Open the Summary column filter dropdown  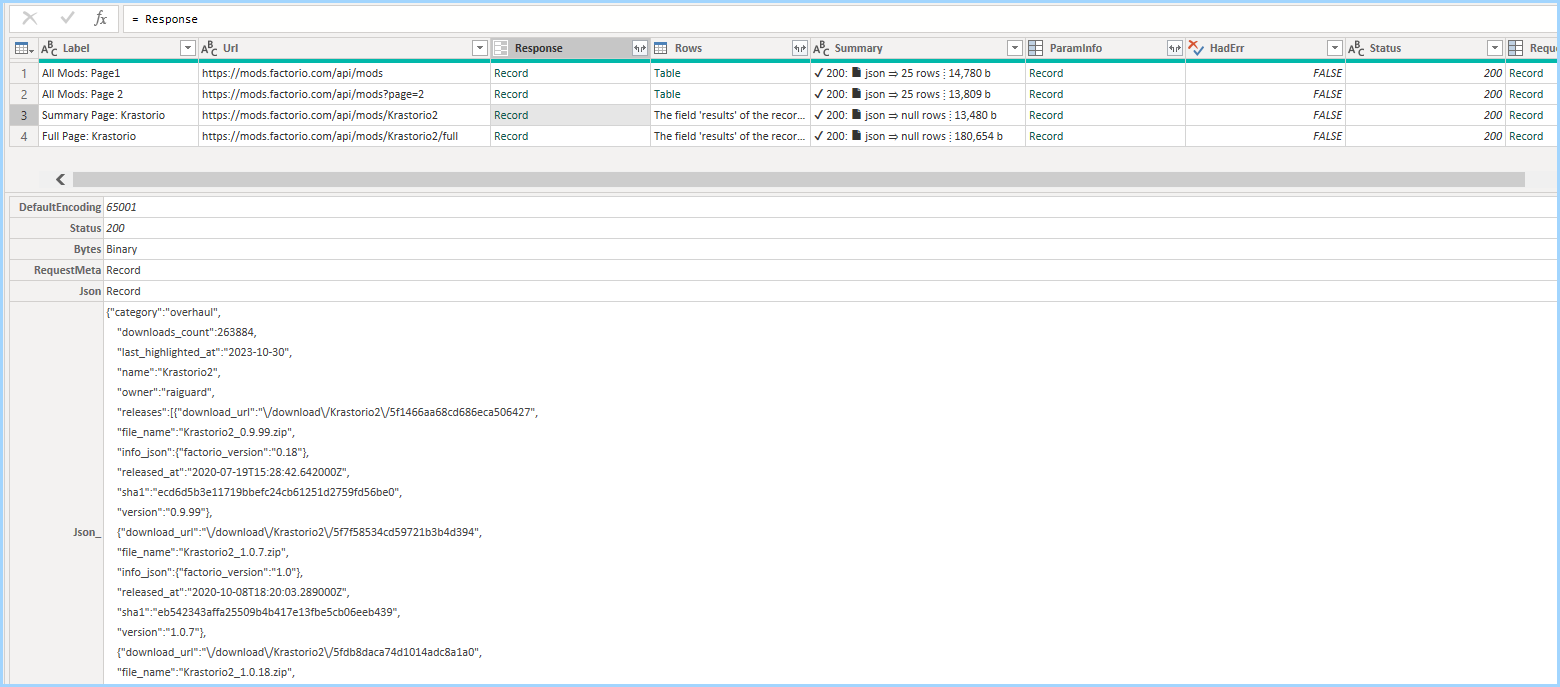(1014, 48)
